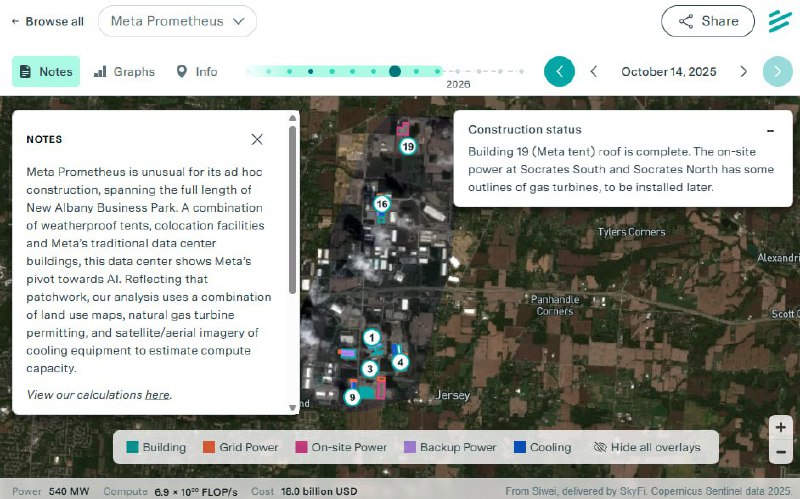Select building marker 16 on map
This screenshot has height=499, width=800.
pos(381,203)
